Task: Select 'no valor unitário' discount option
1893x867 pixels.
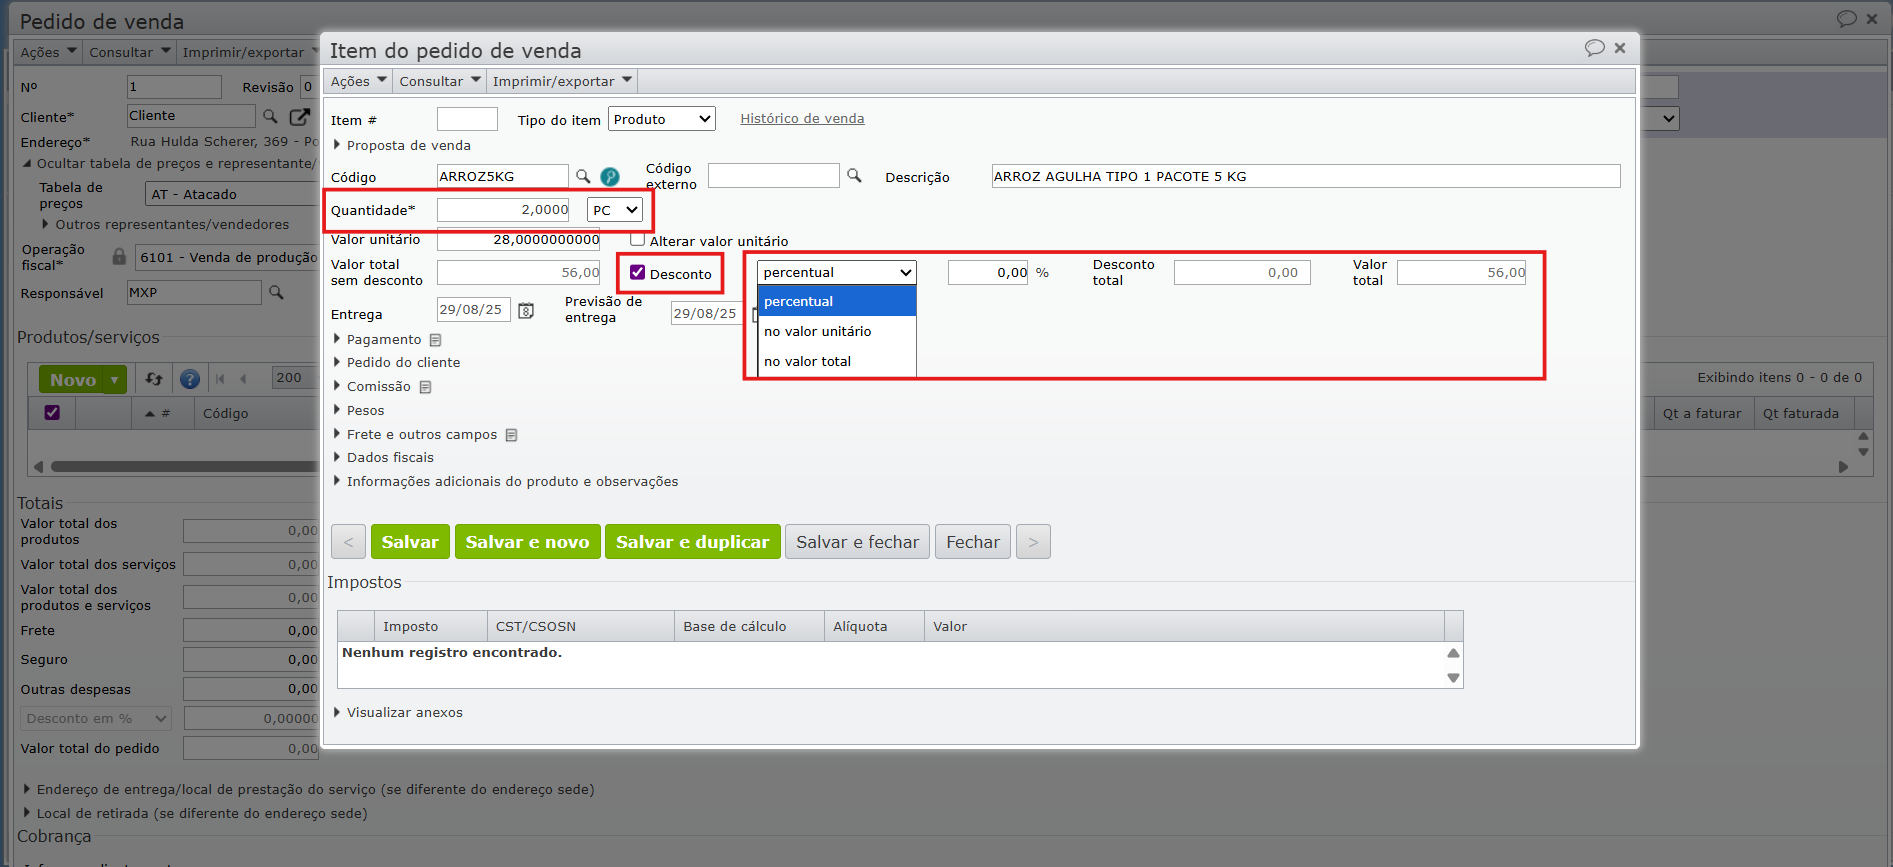Action: point(837,331)
